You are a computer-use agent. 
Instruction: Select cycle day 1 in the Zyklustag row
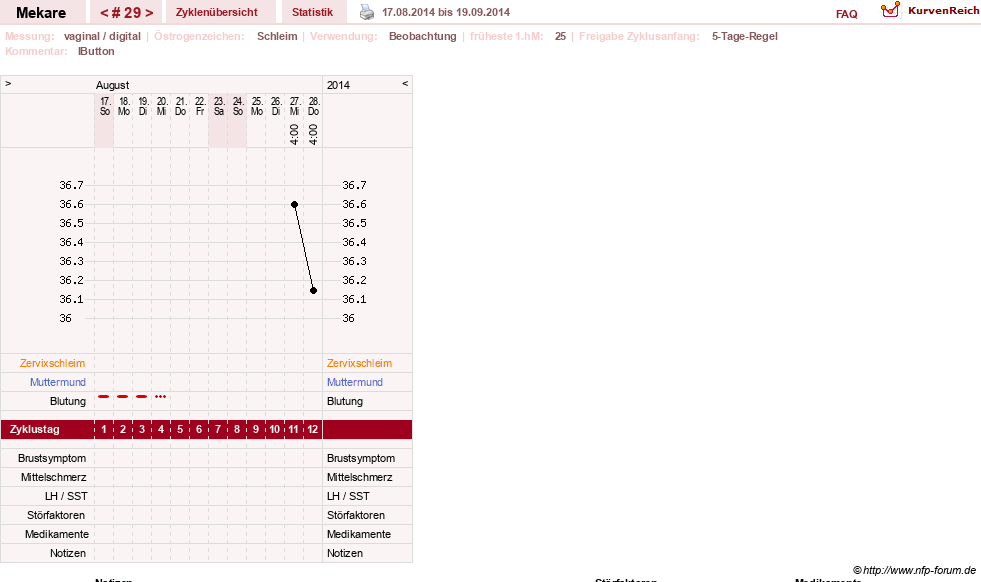104,429
